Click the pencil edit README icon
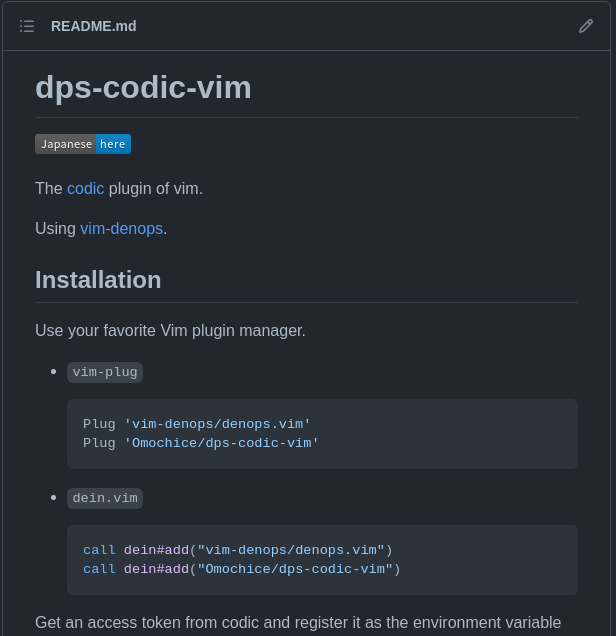The height and width of the screenshot is (636, 616). [x=586, y=26]
